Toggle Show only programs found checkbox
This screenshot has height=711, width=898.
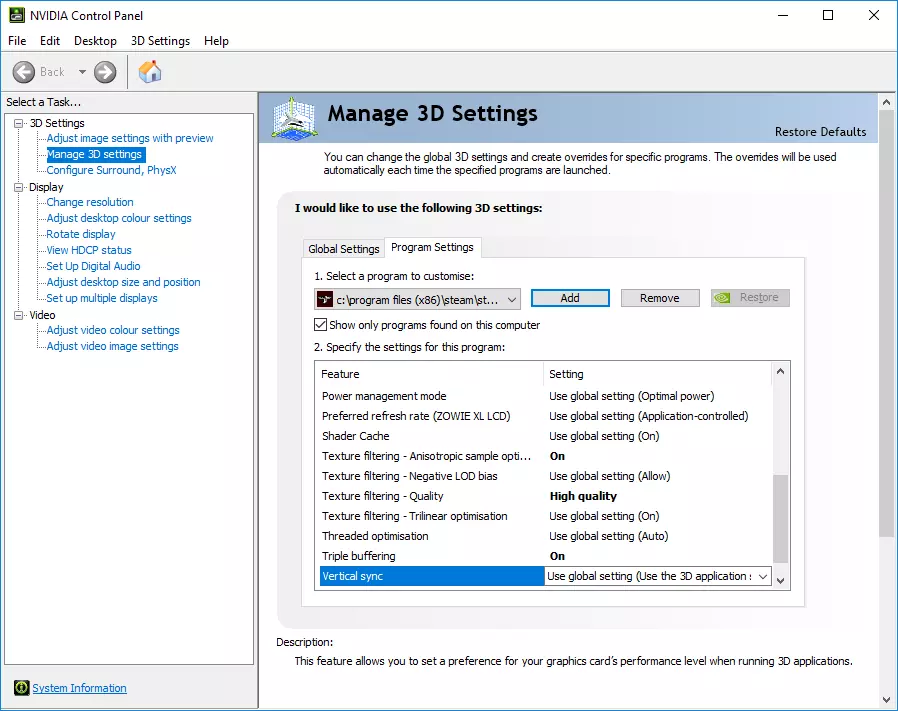coord(321,325)
